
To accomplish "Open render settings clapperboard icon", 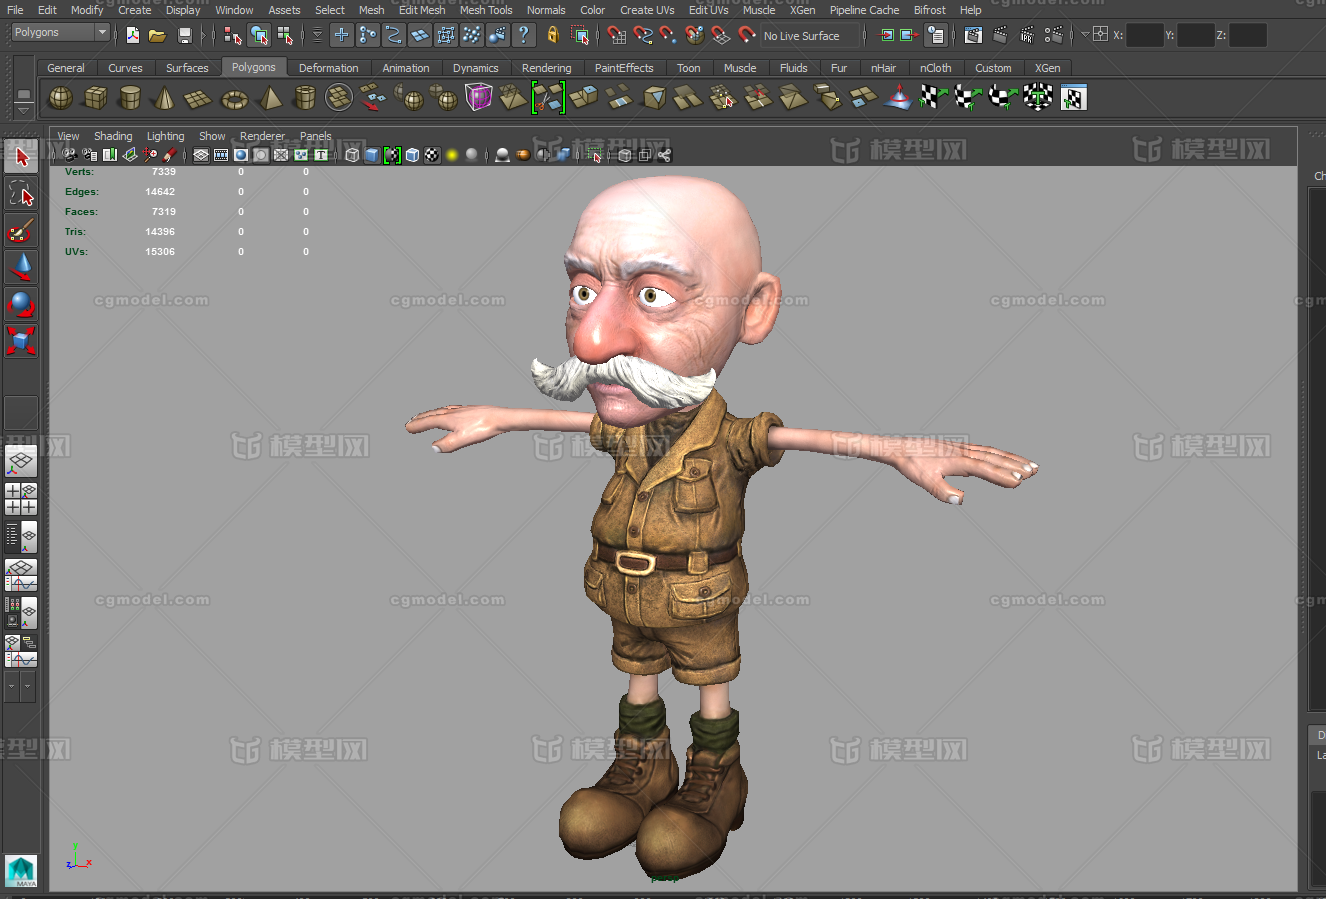I will click(x=1053, y=35).
